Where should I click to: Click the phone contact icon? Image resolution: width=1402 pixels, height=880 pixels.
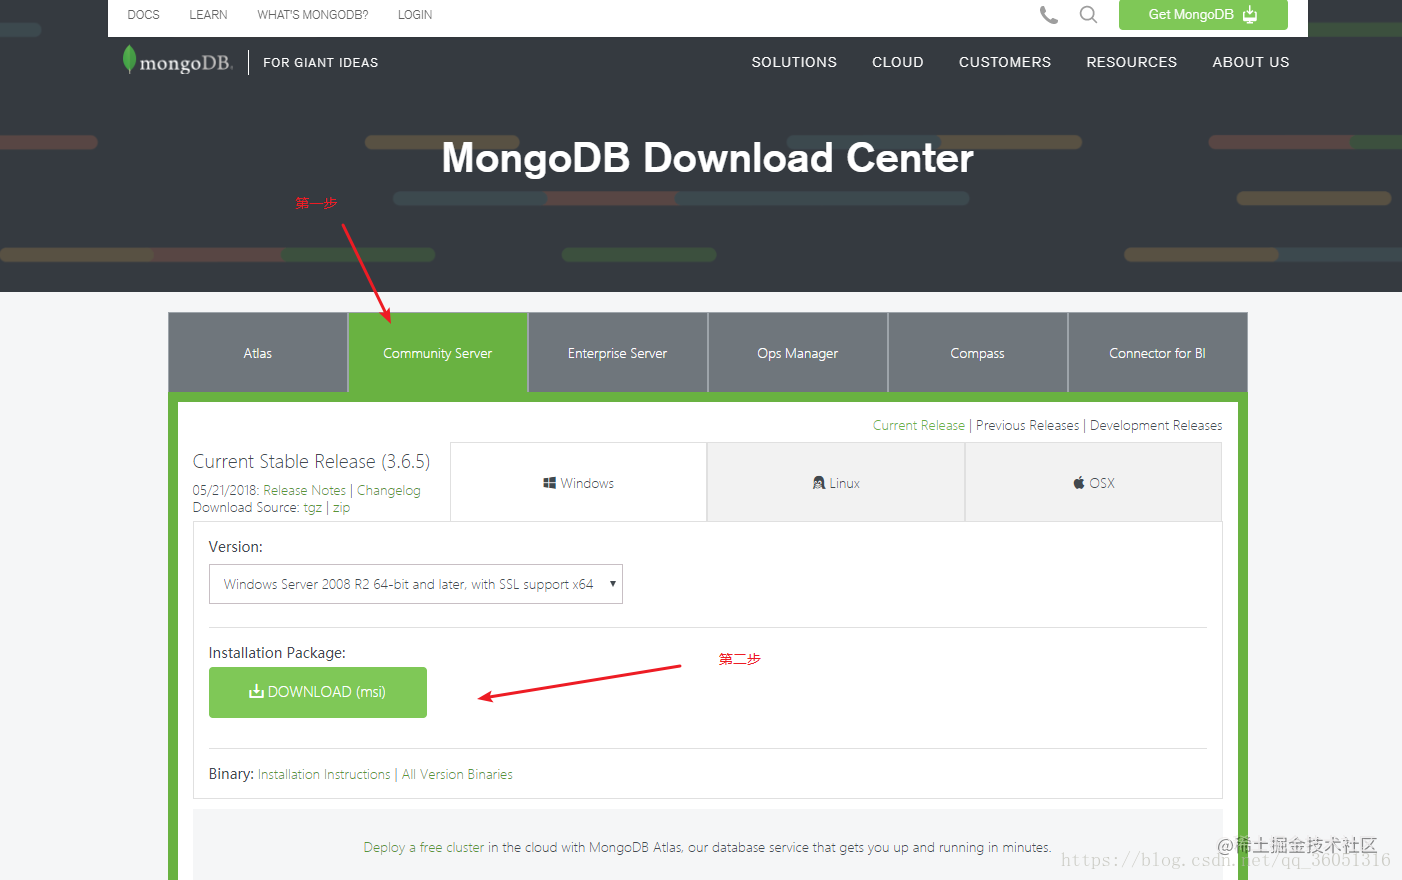coord(1048,15)
